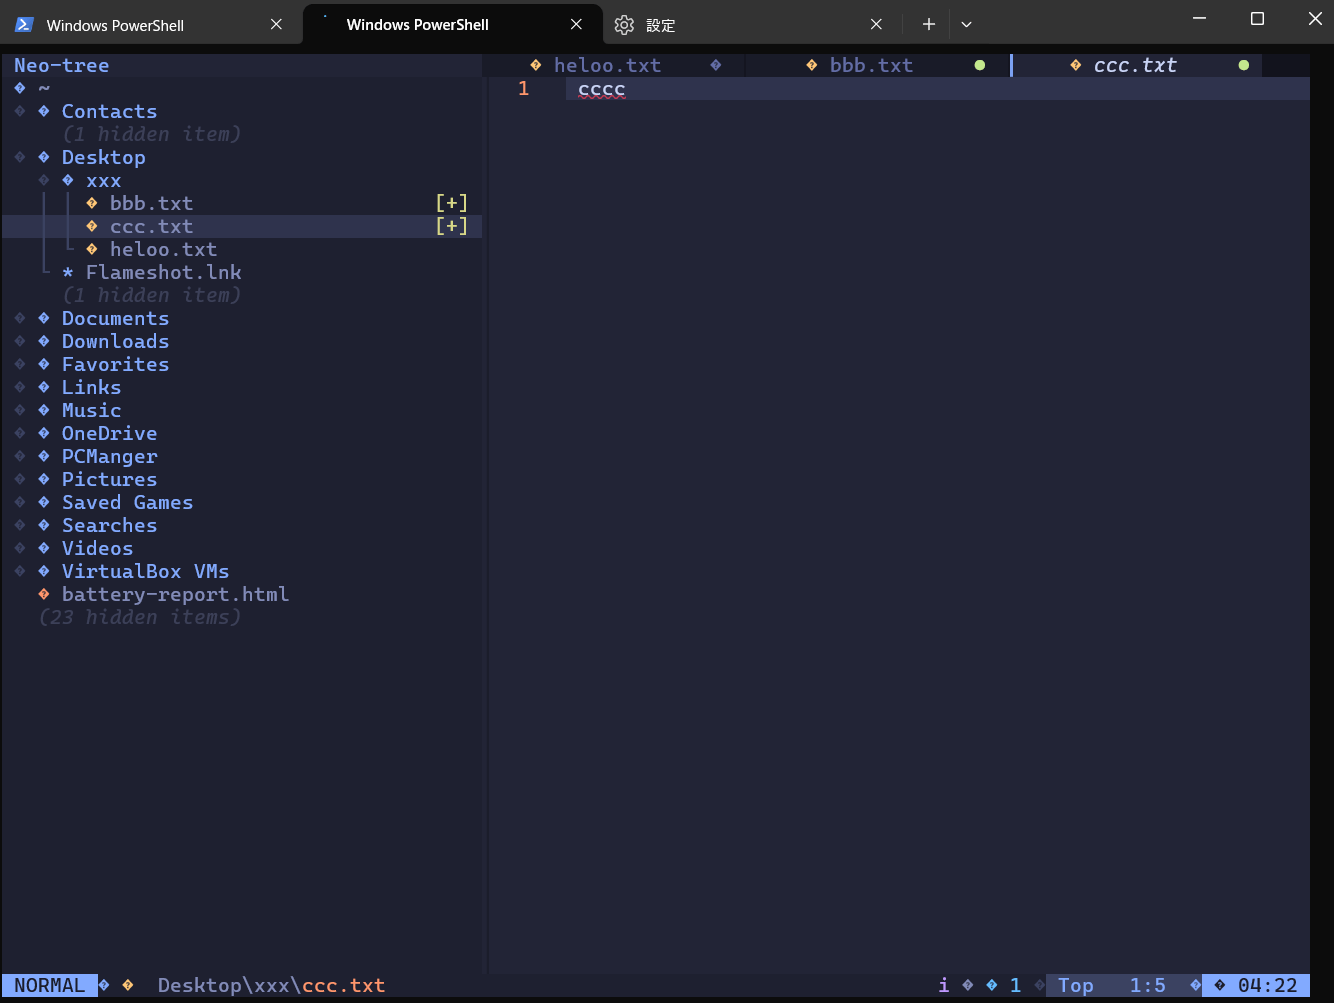This screenshot has width=1334, height=1003.
Task: Switch to the heloo.txt buffer tab
Action: point(607,65)
